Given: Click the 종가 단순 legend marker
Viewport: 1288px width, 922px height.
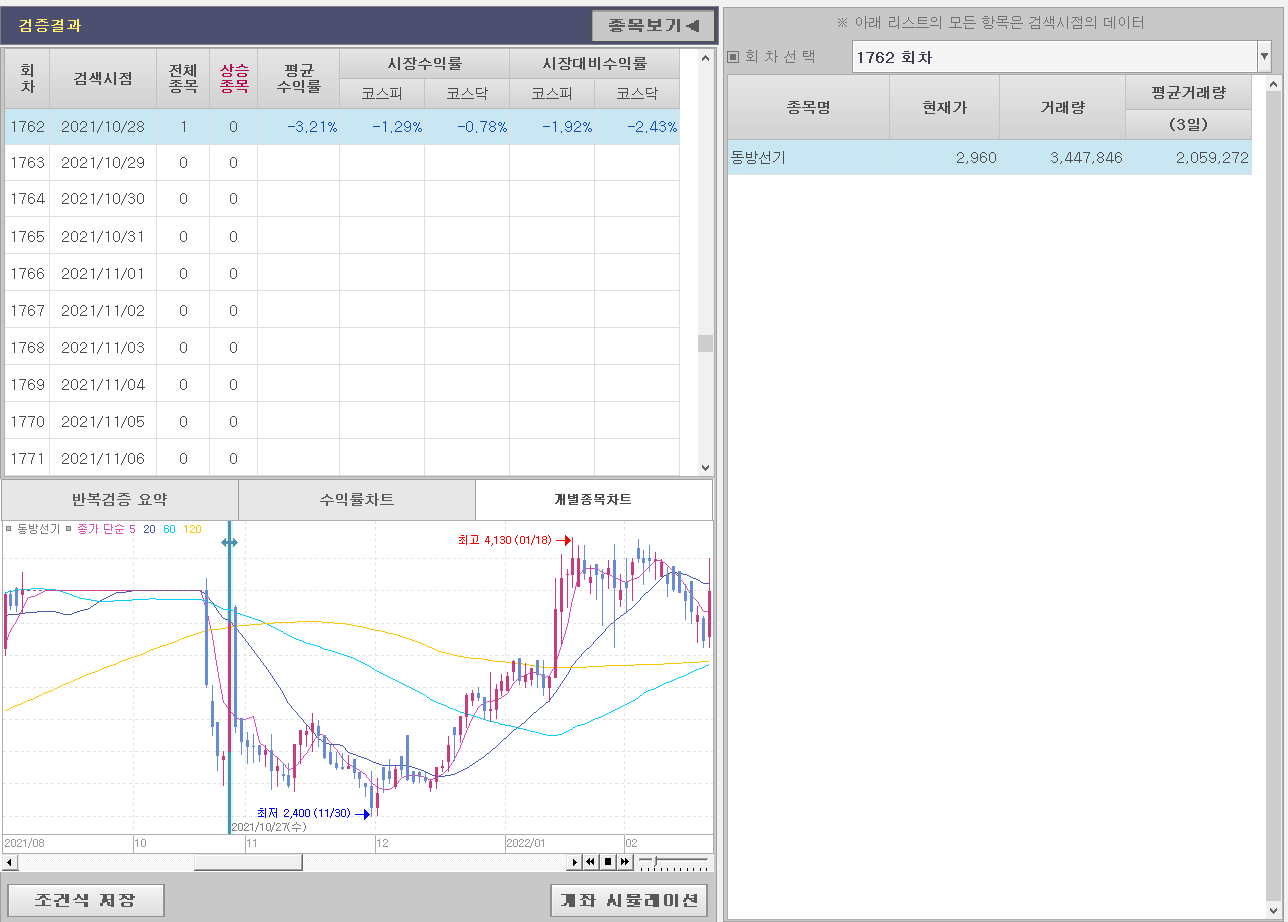Looking at the screenshot, I should click(x=69, y=529).
